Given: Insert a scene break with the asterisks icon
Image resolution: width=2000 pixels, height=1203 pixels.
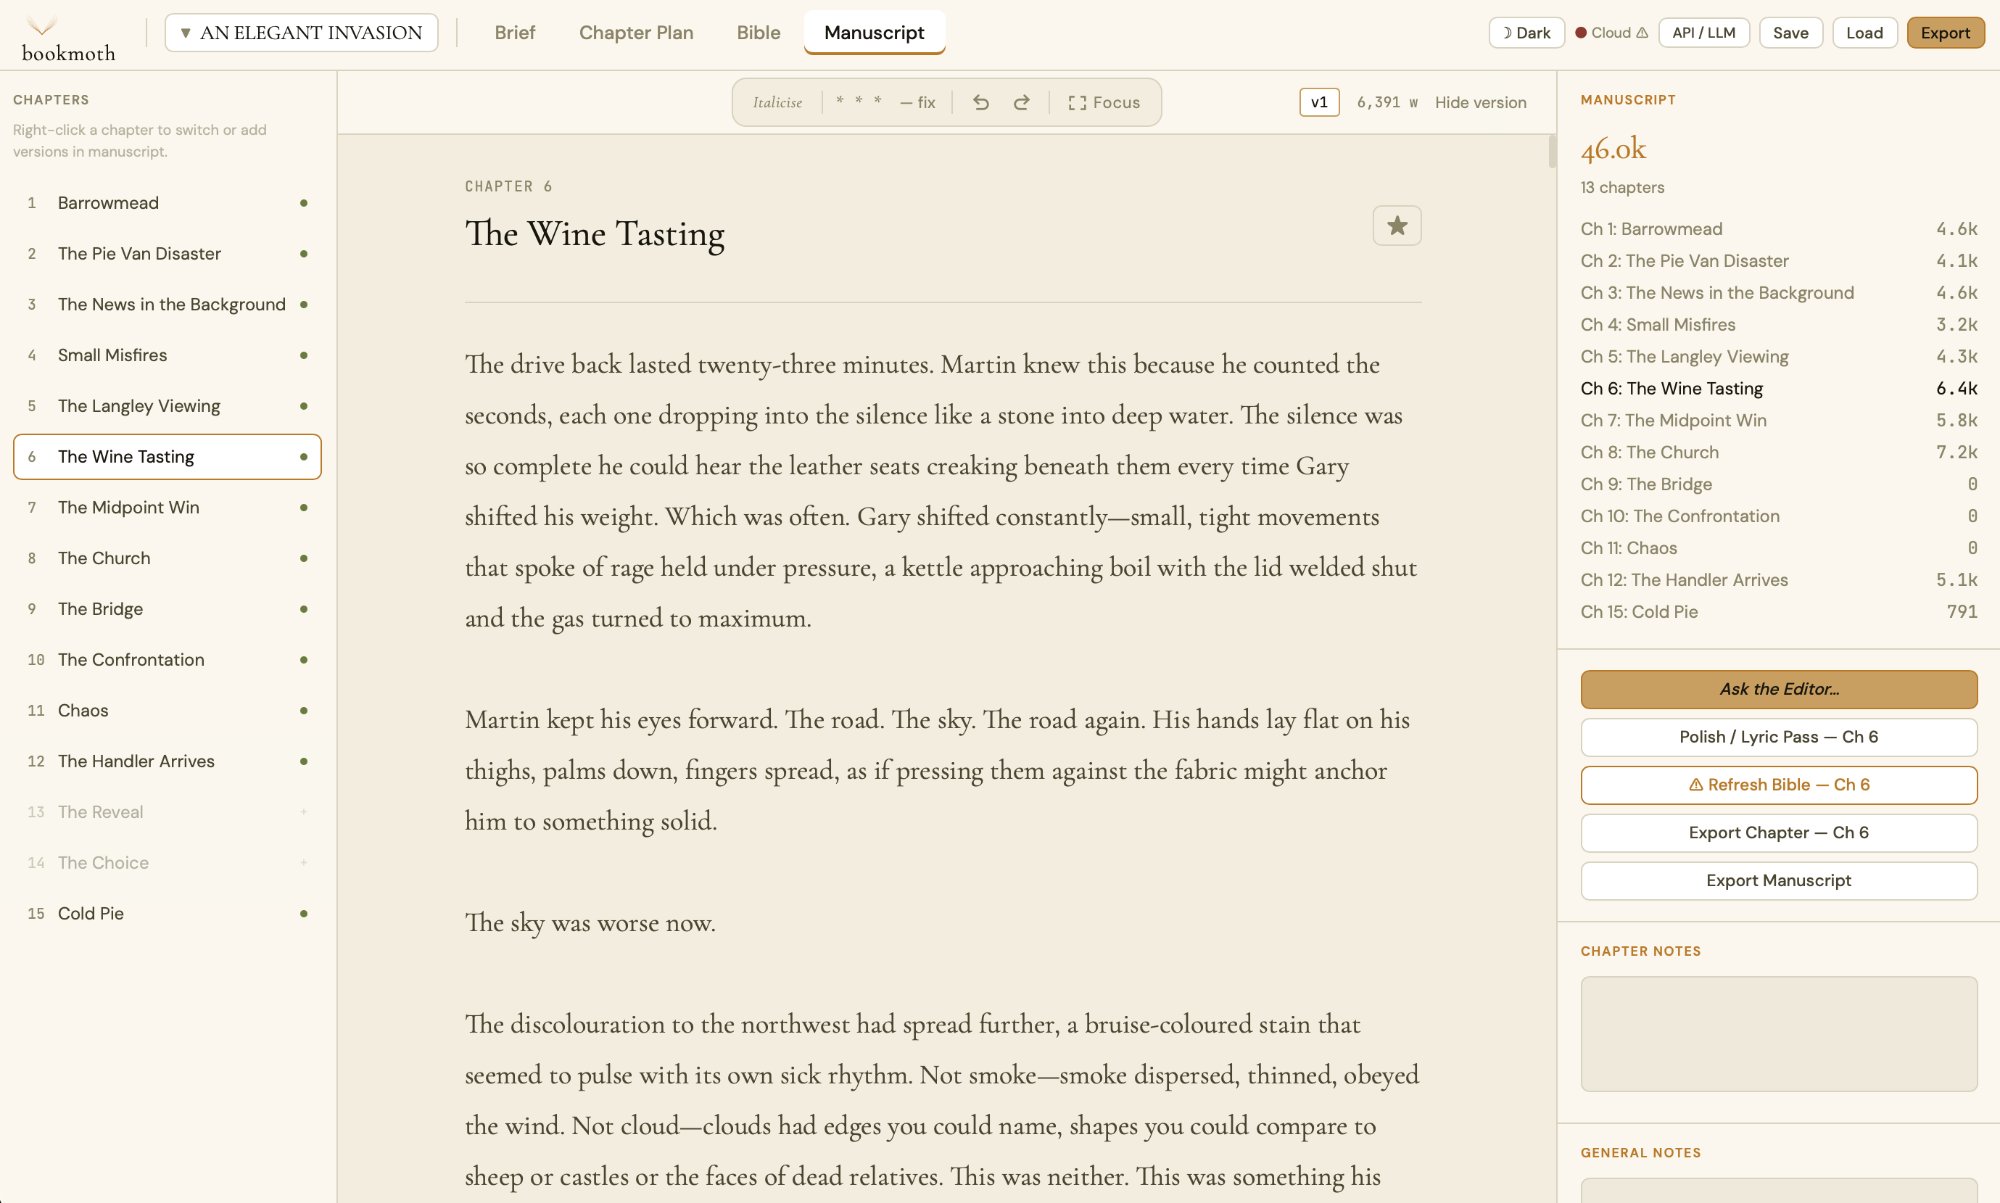Looking at the screenshot, I should click(858, 101).
